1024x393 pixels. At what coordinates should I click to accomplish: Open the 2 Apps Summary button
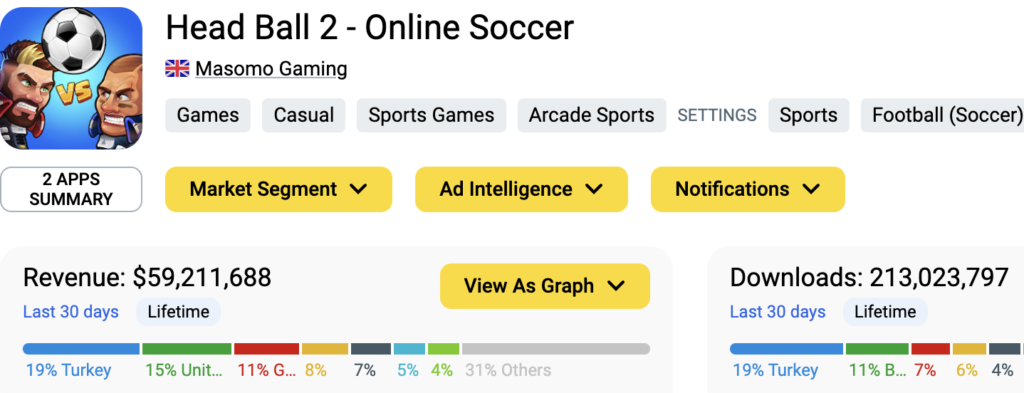[x=71, y=189]
